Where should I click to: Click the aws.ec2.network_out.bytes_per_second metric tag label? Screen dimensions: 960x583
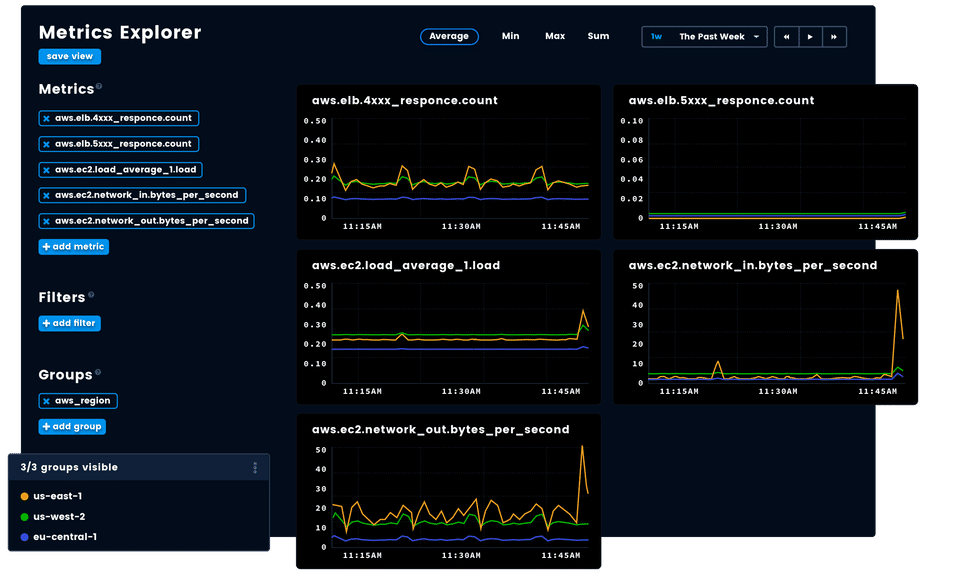[152, 221]
